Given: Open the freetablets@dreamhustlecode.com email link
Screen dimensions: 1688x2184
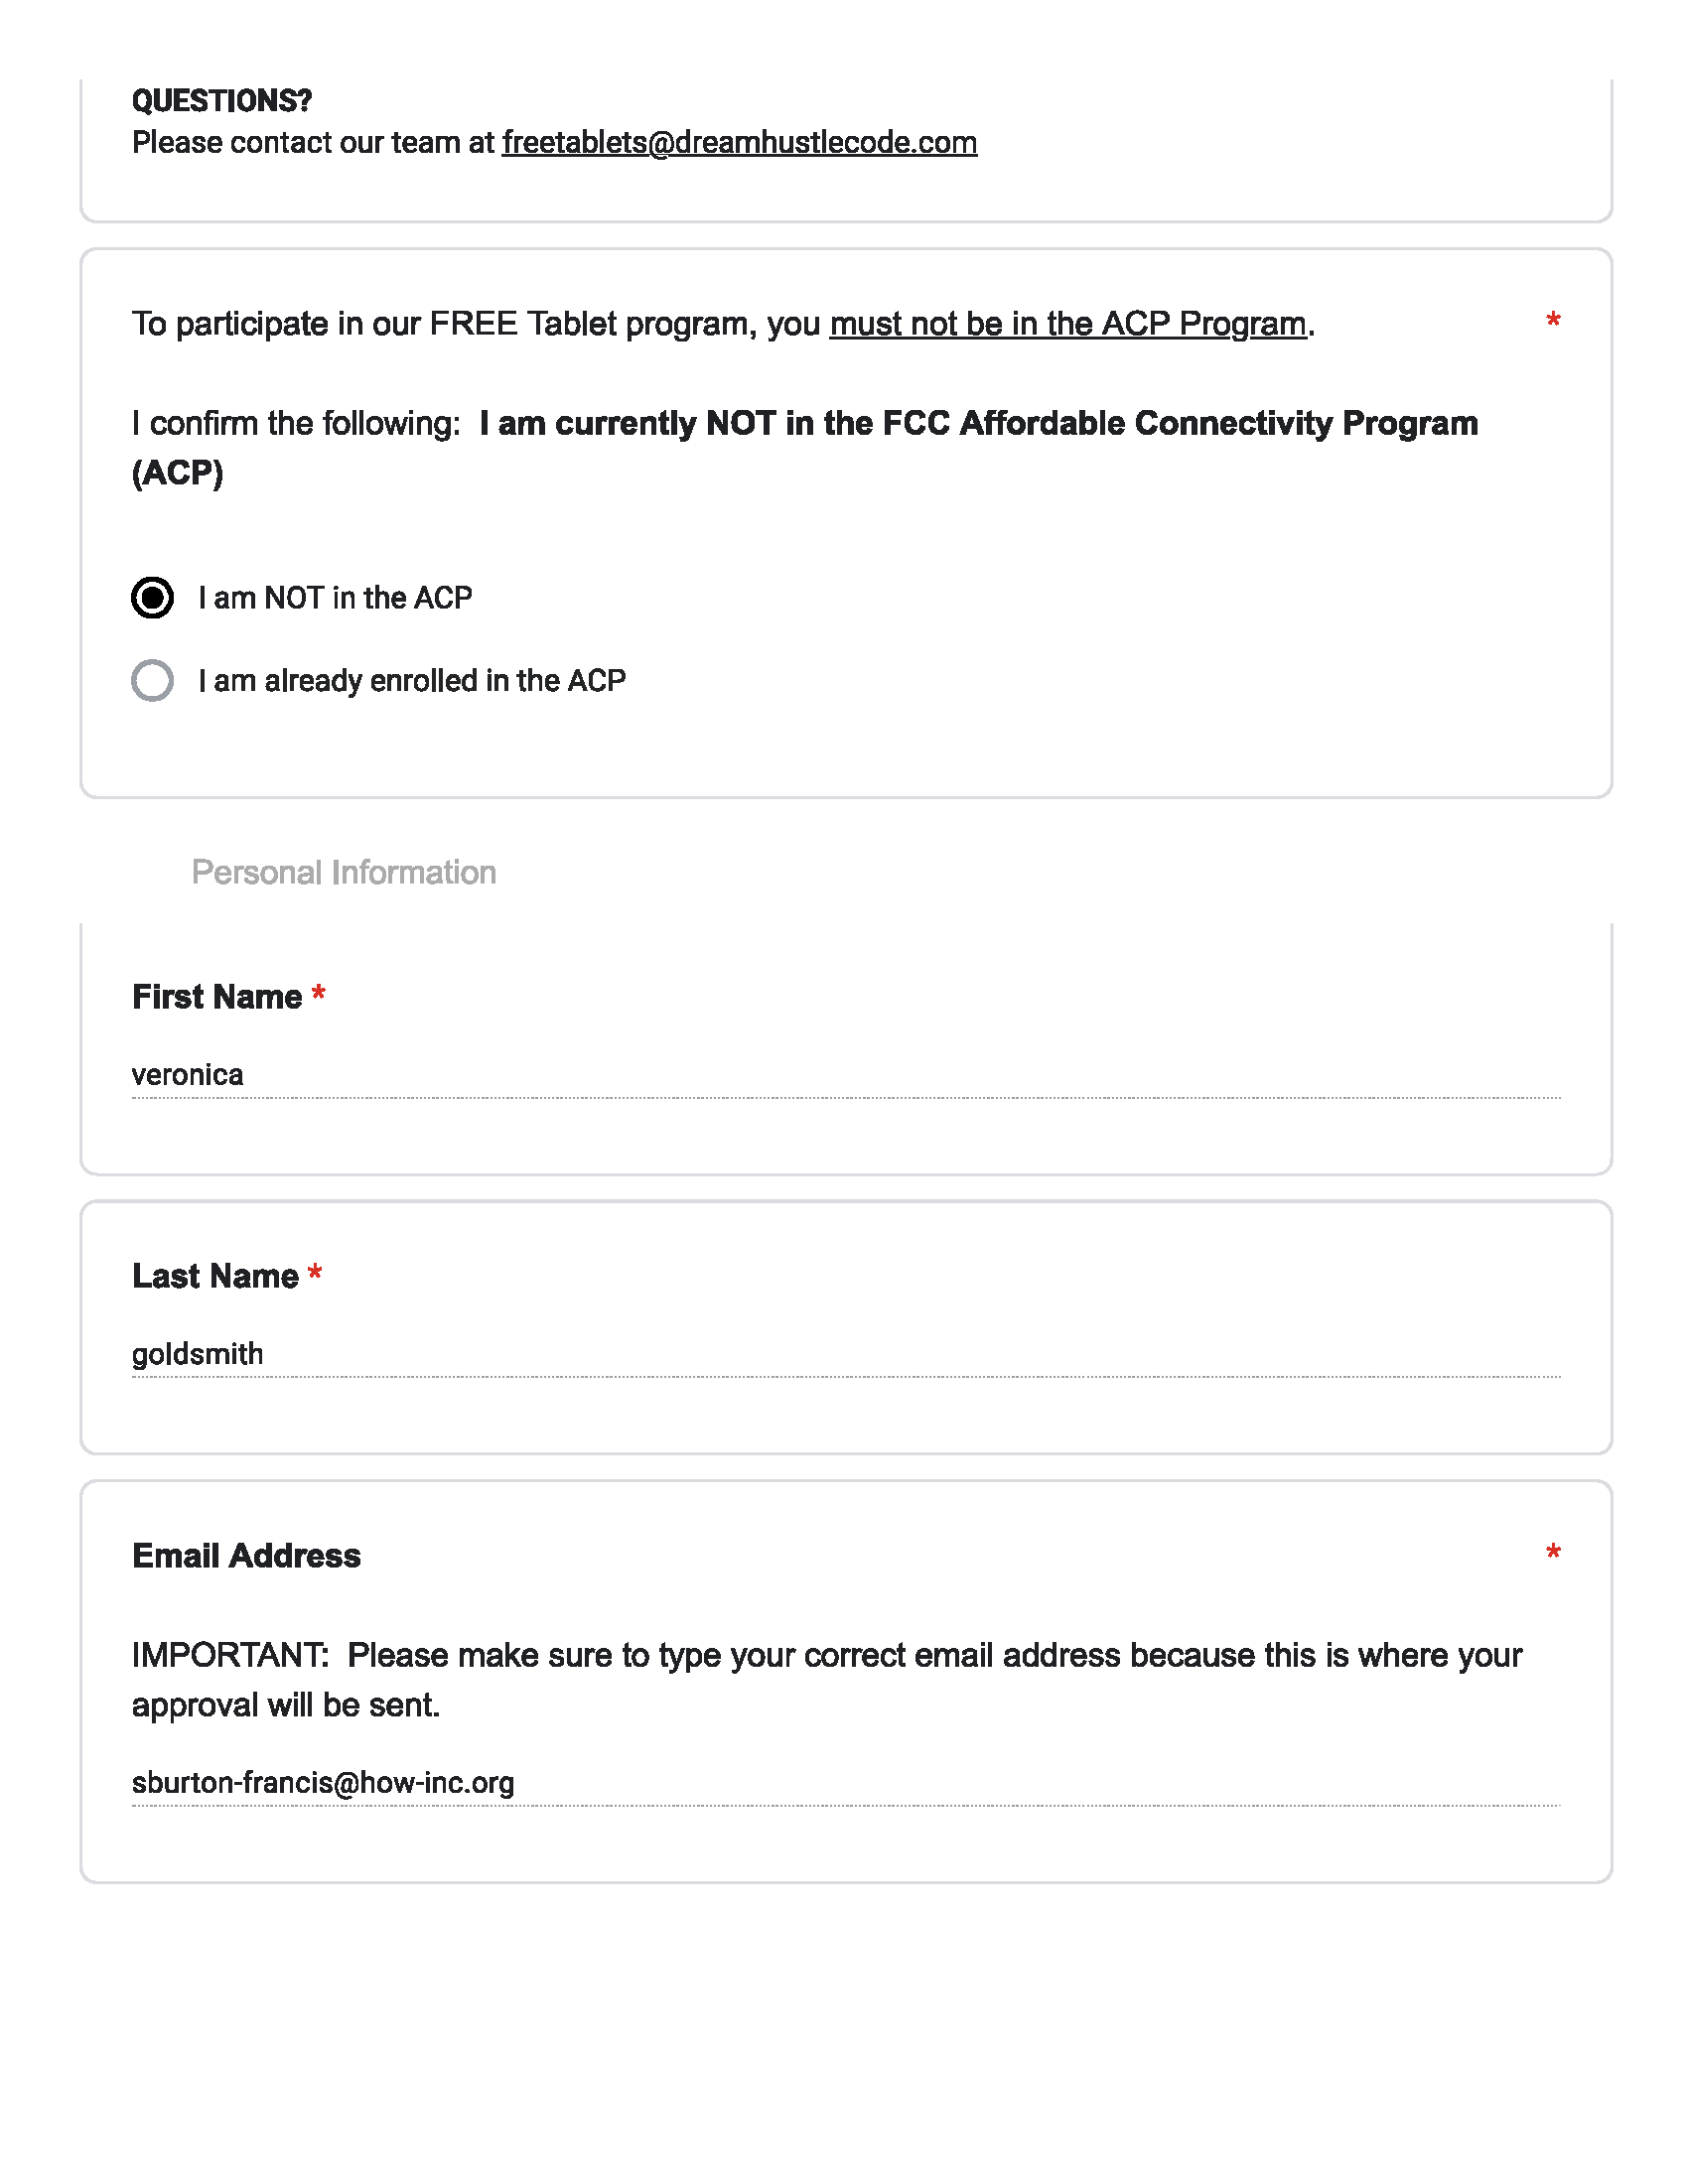Looking at the screenshot, I should coord(739,143).
